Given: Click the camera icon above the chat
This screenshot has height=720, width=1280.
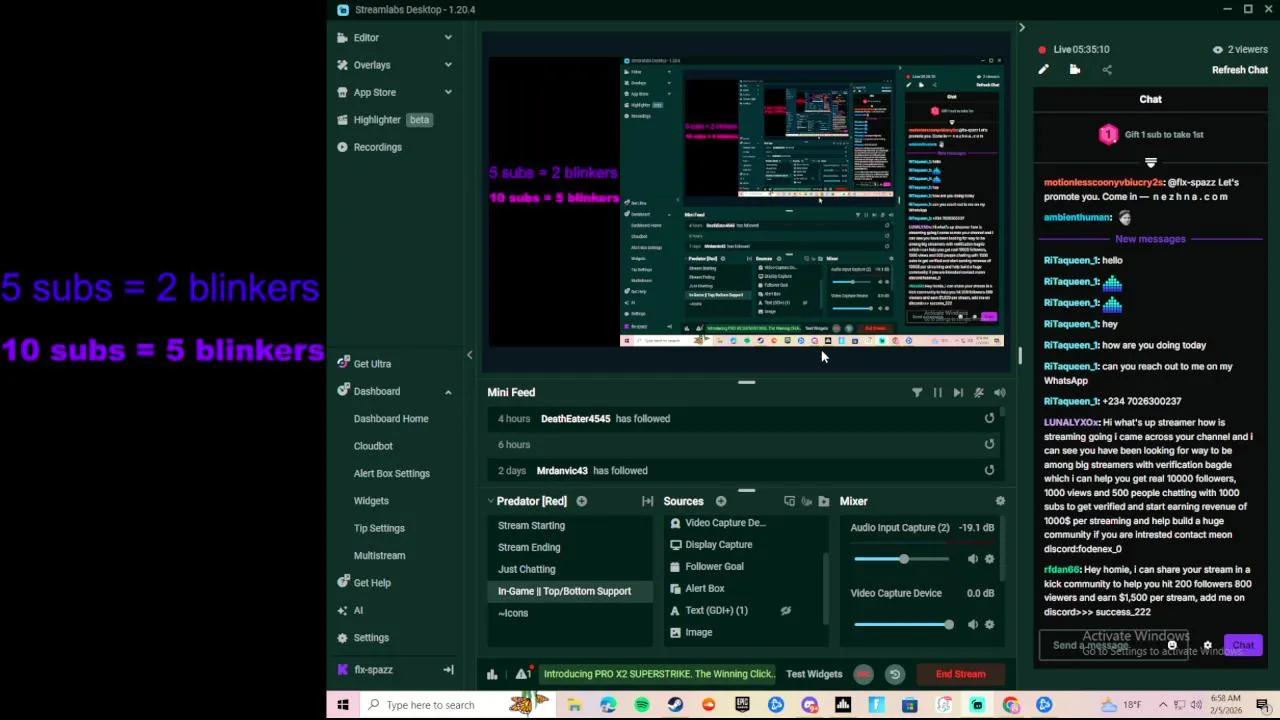Looking at the screenshot, I should click(x=1075, y=70).
